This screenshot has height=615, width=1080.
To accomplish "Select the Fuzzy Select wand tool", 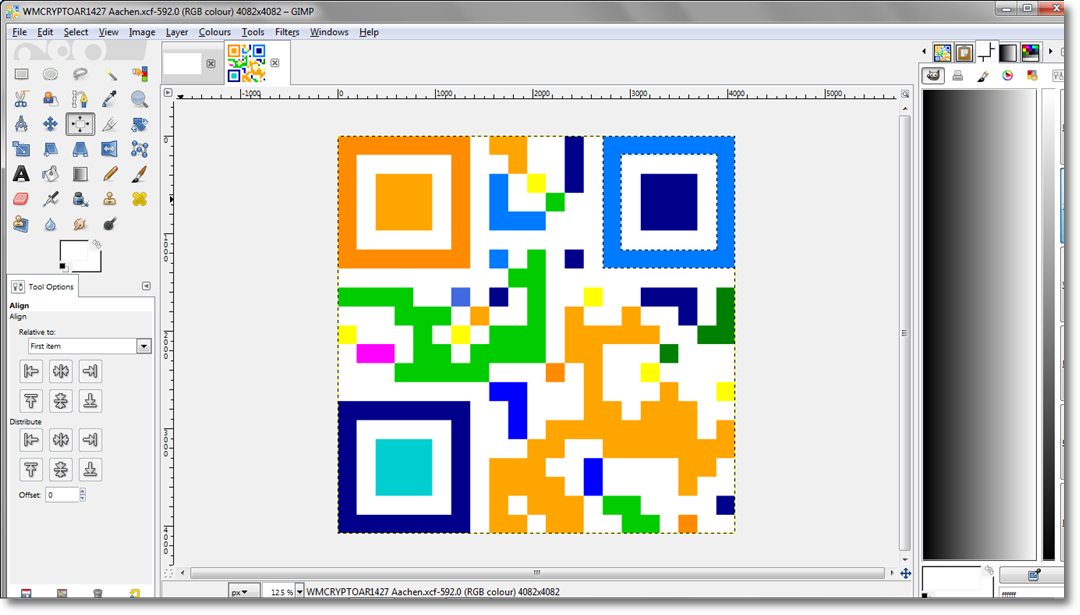I will pos(110,74).
